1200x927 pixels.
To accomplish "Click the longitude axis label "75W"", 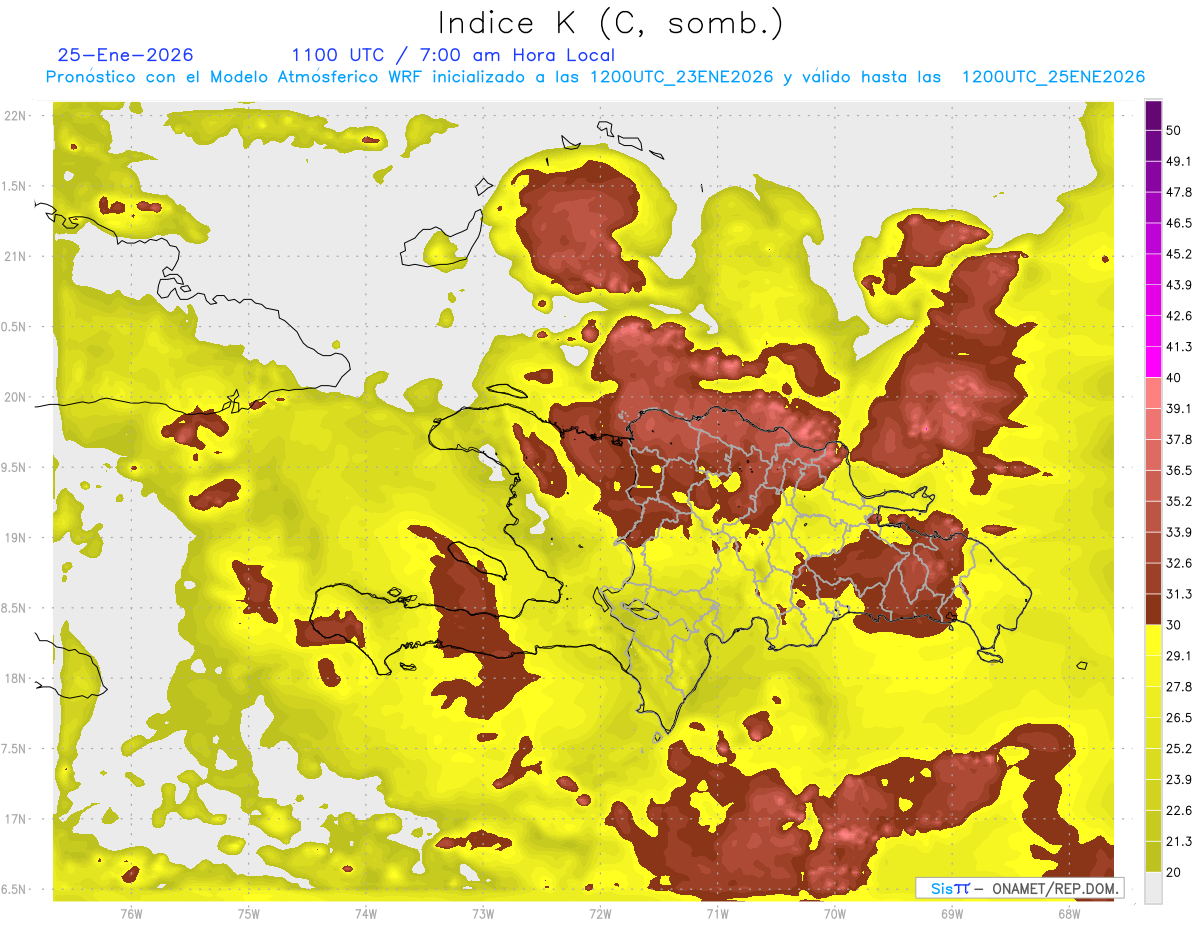I will [x=249, y=913].
